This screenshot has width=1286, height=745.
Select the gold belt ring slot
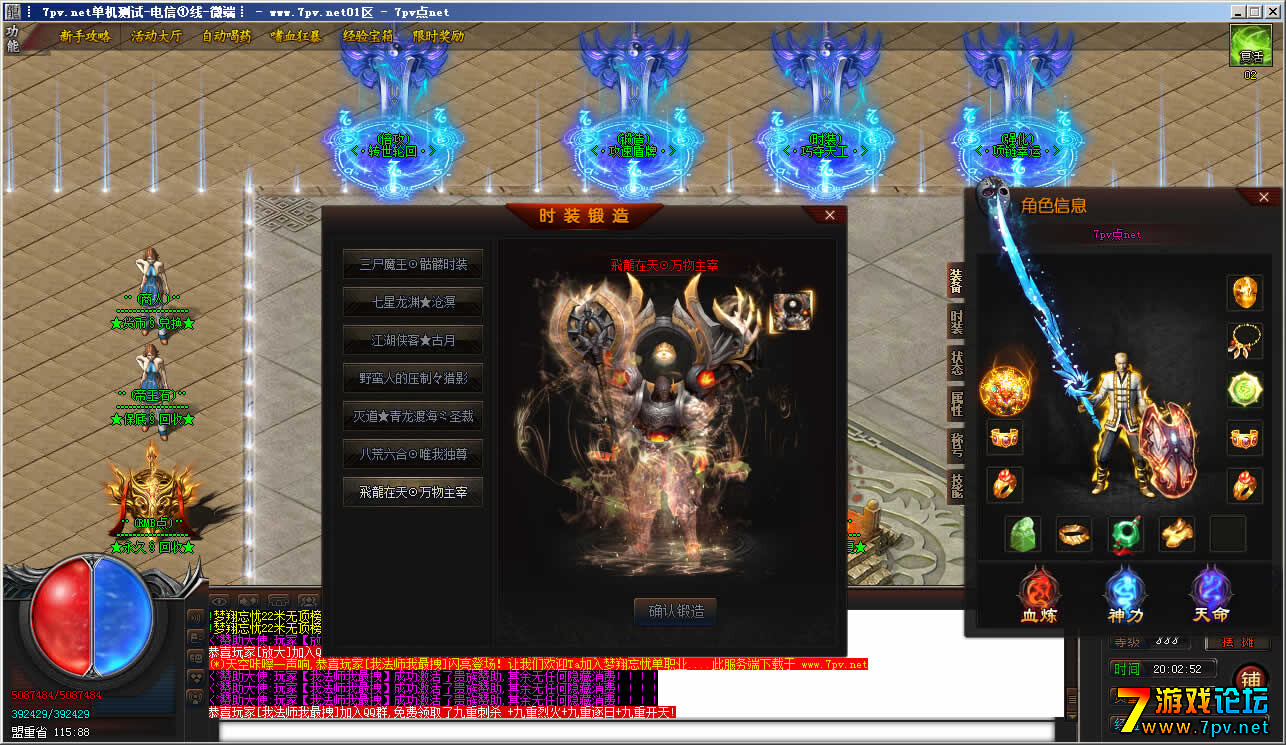(1075, 534)
